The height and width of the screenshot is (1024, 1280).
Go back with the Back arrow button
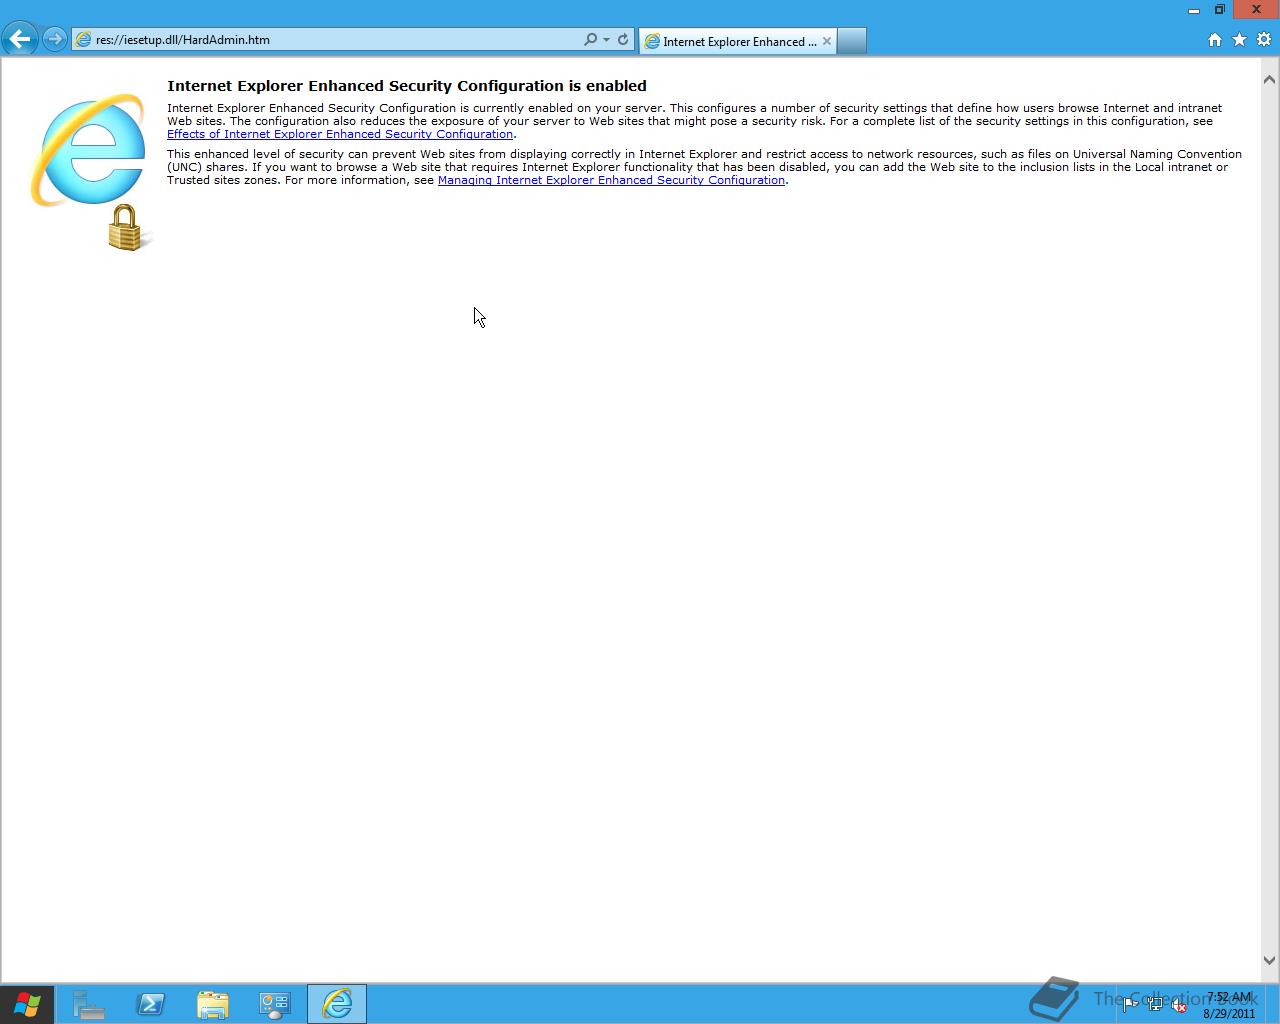tap(19, 40)
